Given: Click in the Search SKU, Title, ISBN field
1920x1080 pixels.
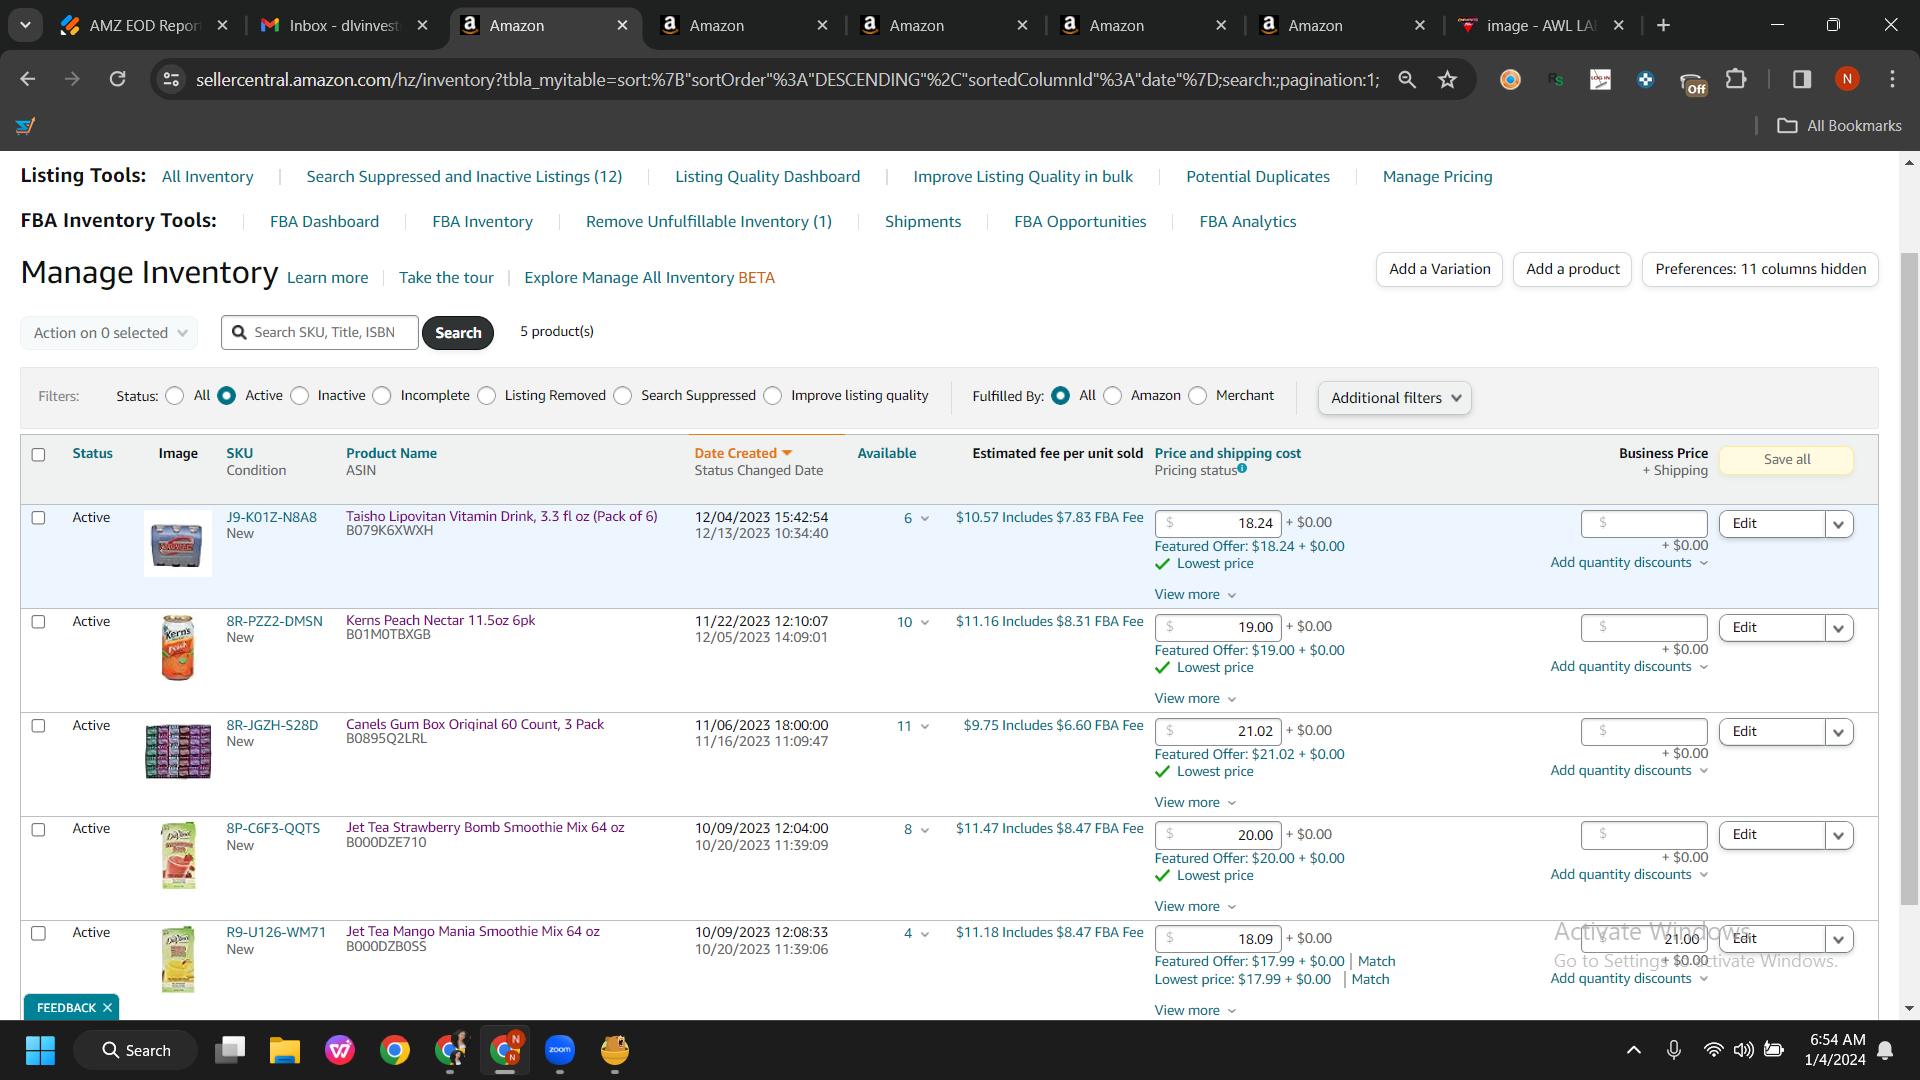Looking at the screenshot, I should [320, 333].
